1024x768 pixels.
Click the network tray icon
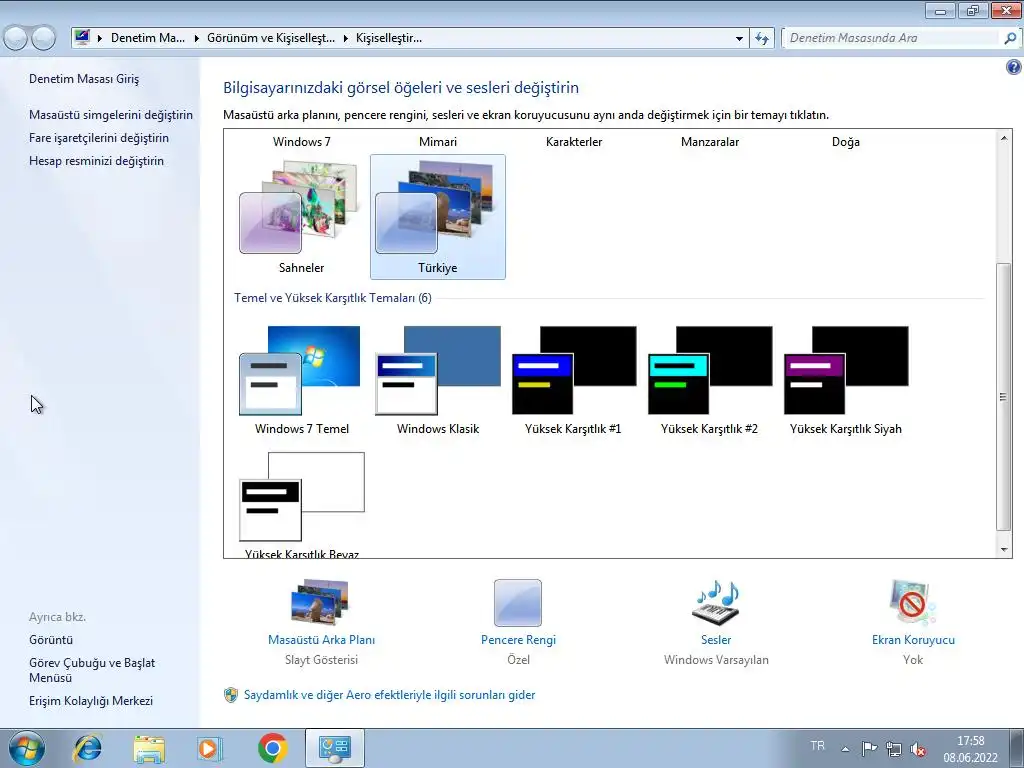click(x=893, y=749)
